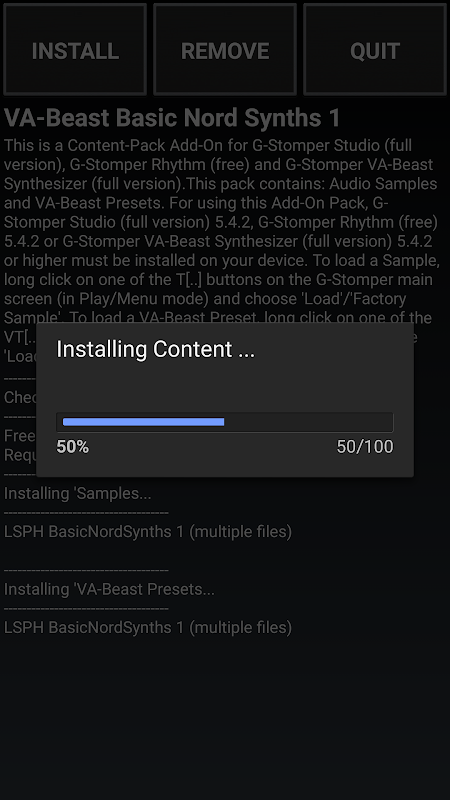The image size is (450, 800).
Task: Click the blue installation progress bar
Action: (143, 422)
